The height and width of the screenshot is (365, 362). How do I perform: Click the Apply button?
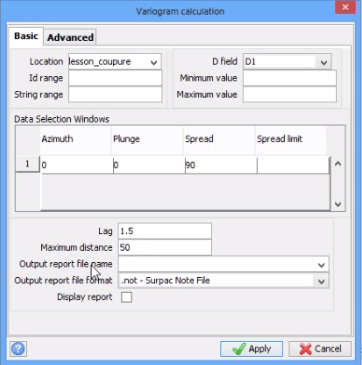pos(251,349)
